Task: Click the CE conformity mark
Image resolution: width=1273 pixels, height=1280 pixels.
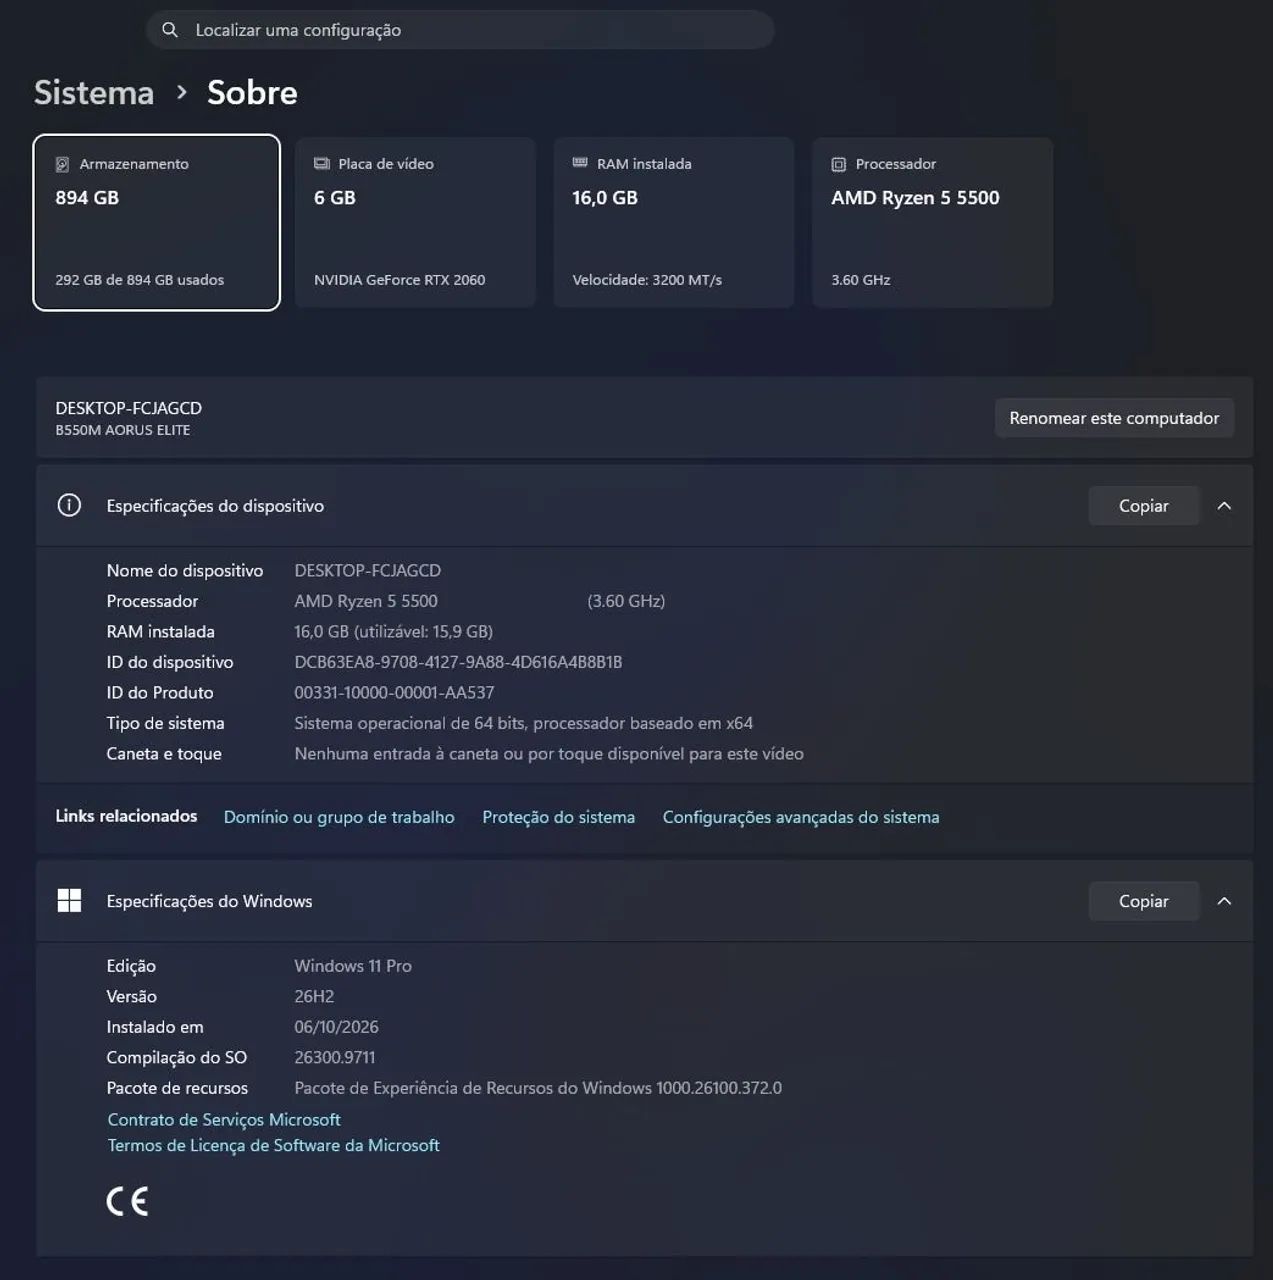Action: coord(128,1201)
